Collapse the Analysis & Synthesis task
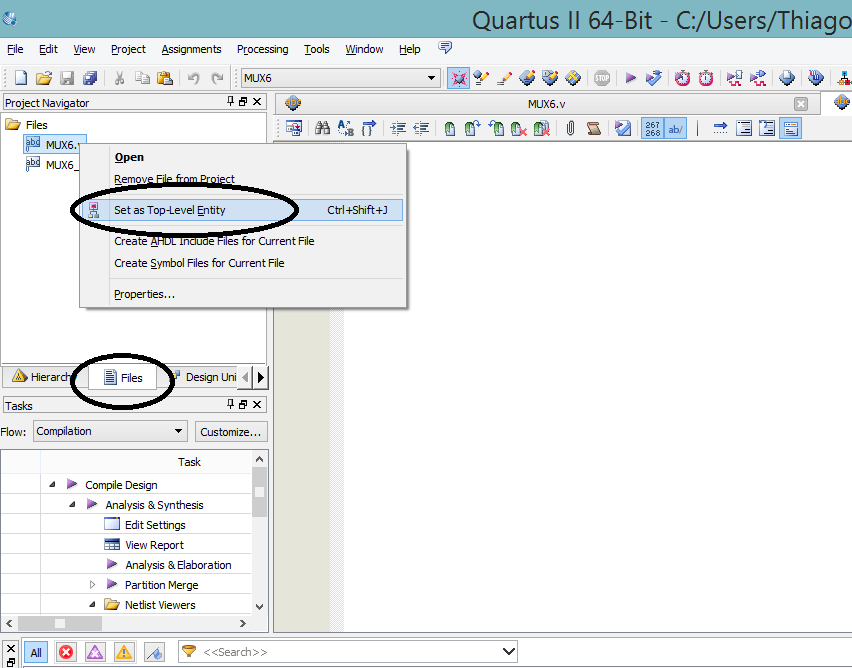Viewport: 852px width, 668px height. [72, 504]
